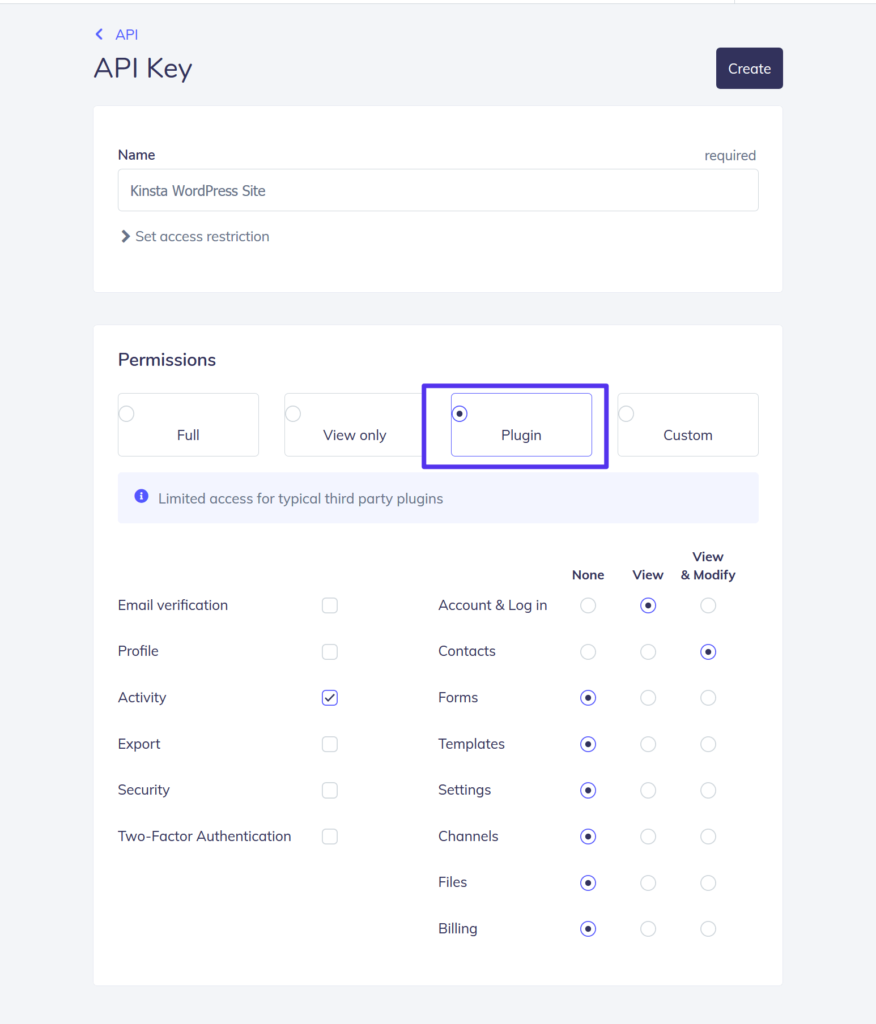
Task: Click the blue info icon next to limited access message
Action: pos(141,496)
